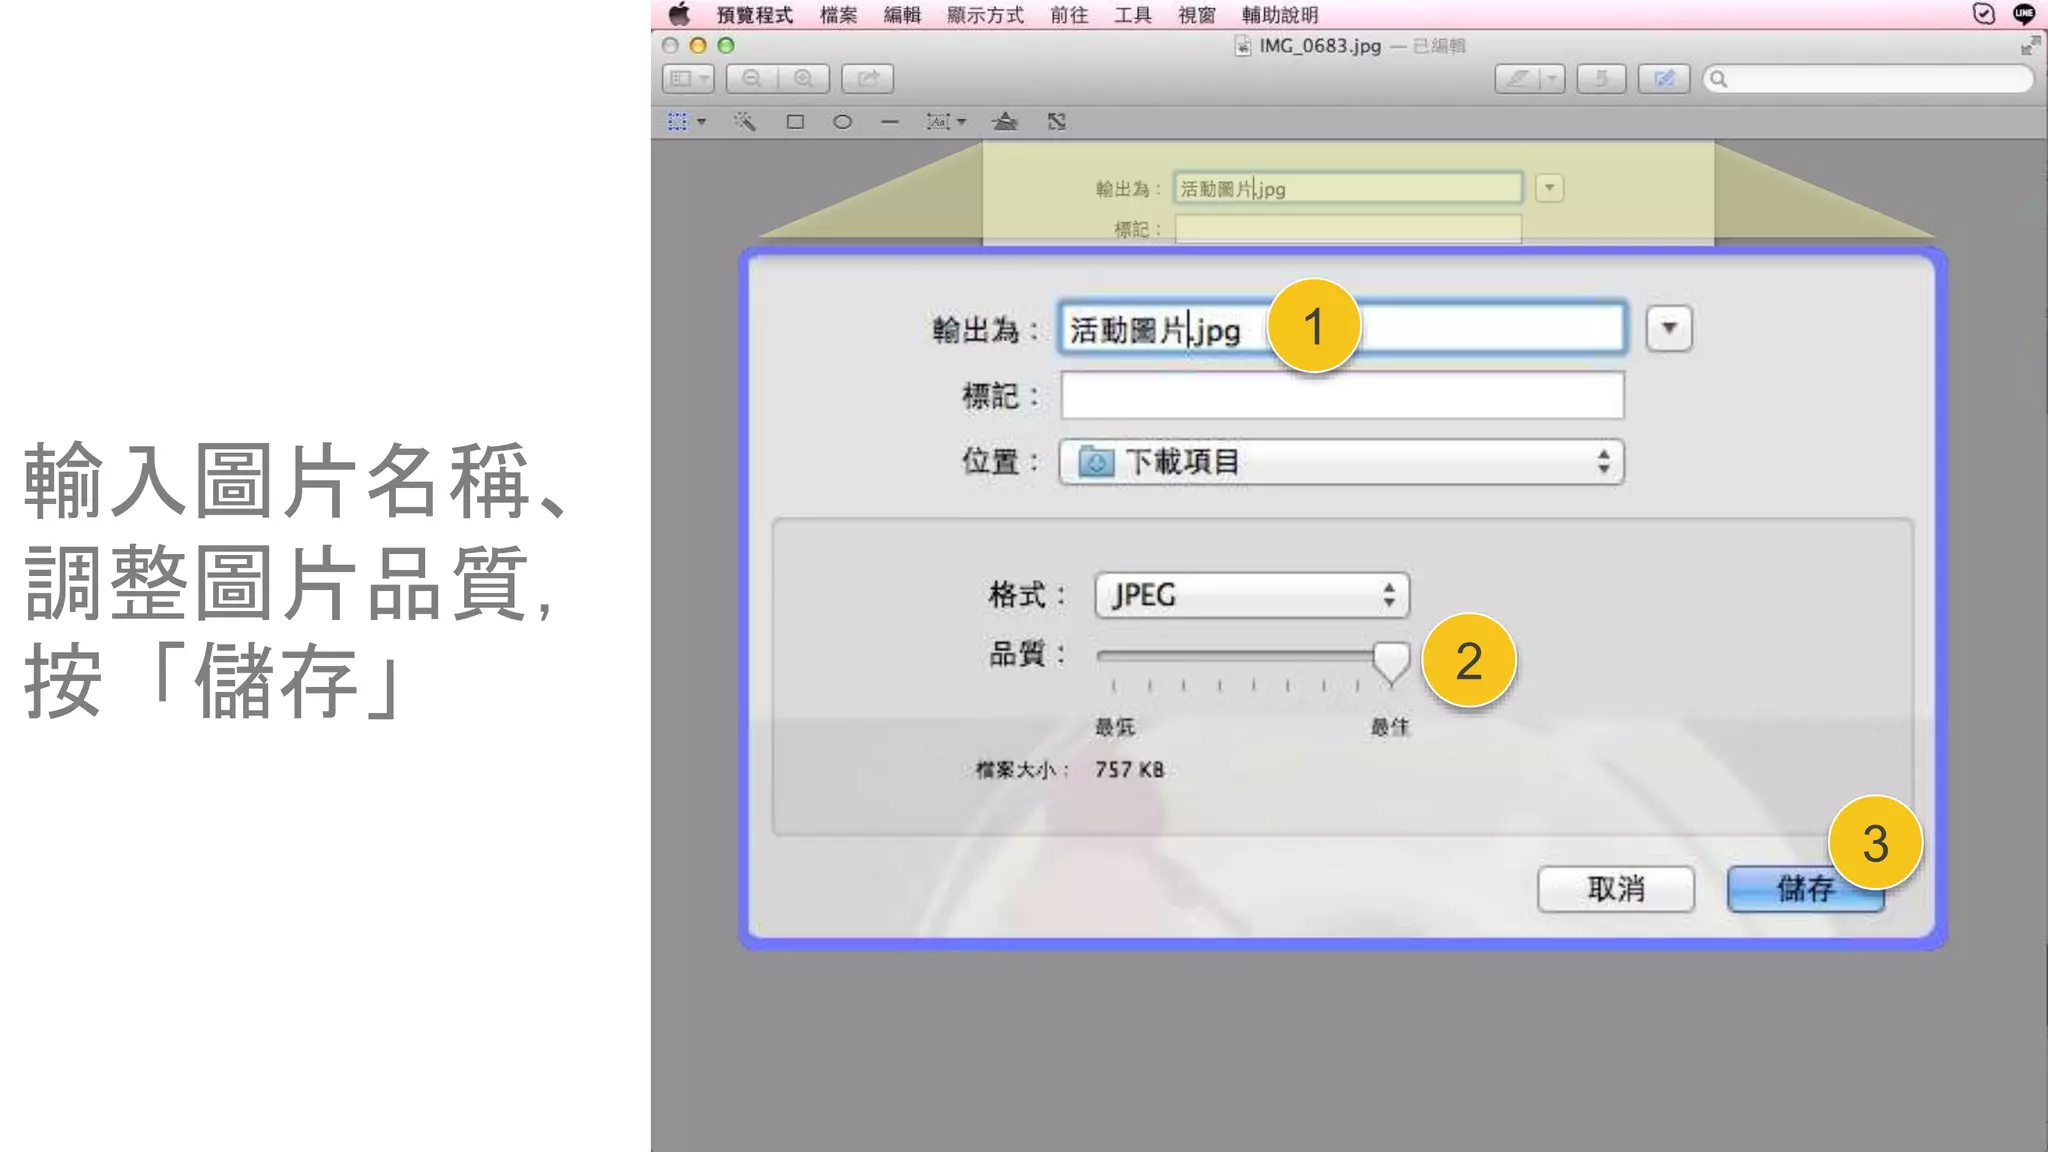Click the toolbar search field
The width and height of the screenshot is (2048, 1152).
click(1870, 78)
